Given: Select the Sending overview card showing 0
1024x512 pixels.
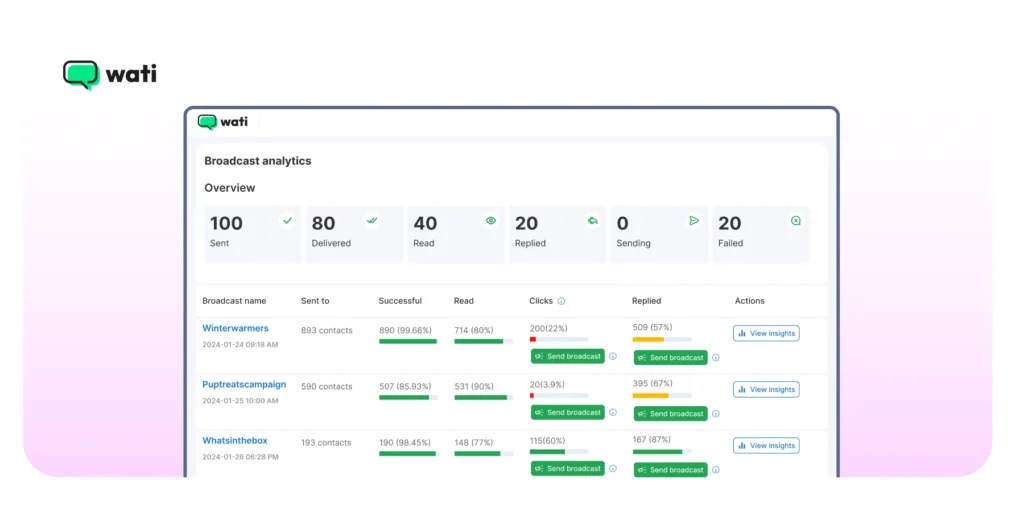Looking at the screenshot, I should click(660, 234).
